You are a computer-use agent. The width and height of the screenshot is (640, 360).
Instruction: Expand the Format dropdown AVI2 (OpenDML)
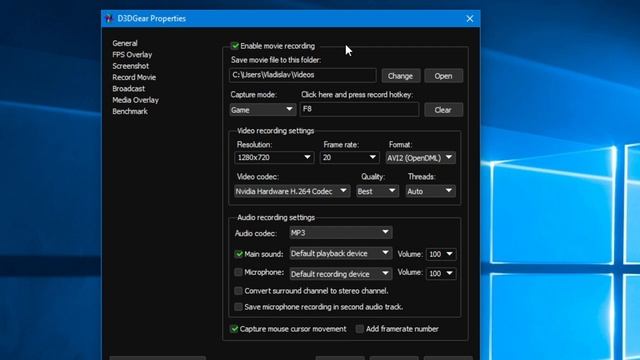pyautogui.click(x=421, y=158)
